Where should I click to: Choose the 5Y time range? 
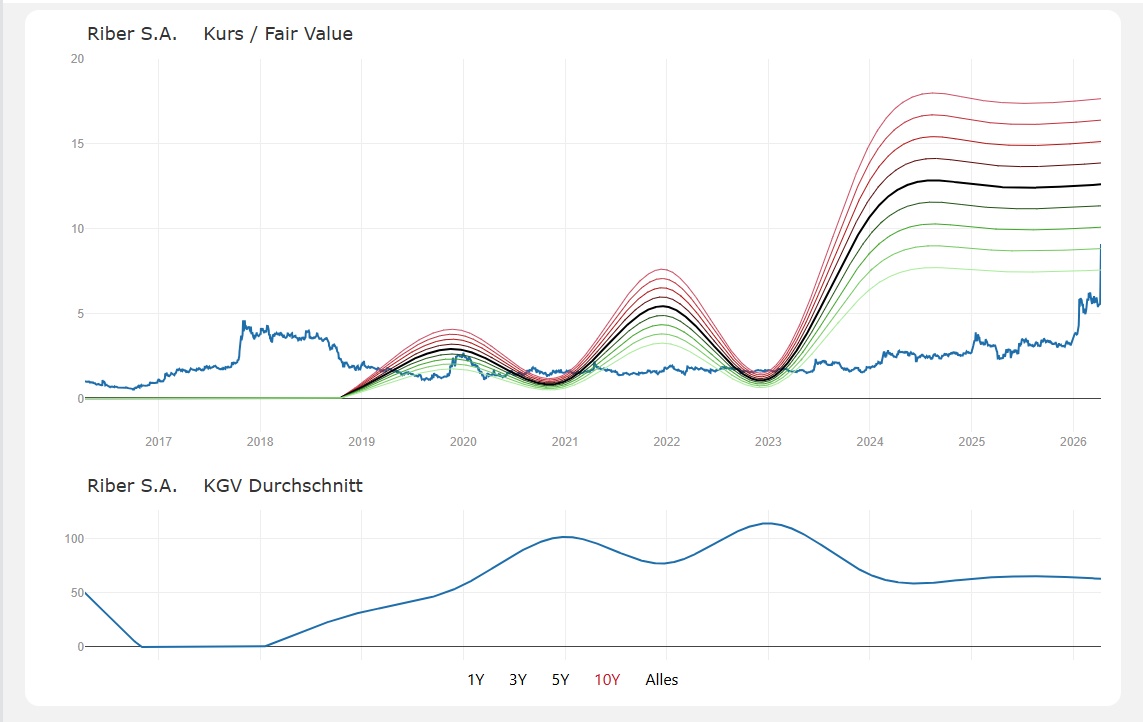coord(560,680)
